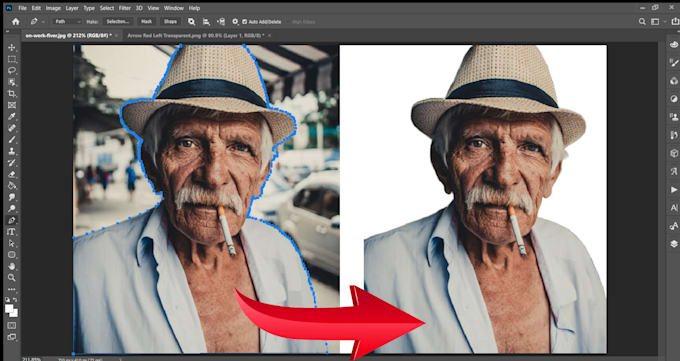
Task: Select the Eraser tool
Action: coord(12,174)
